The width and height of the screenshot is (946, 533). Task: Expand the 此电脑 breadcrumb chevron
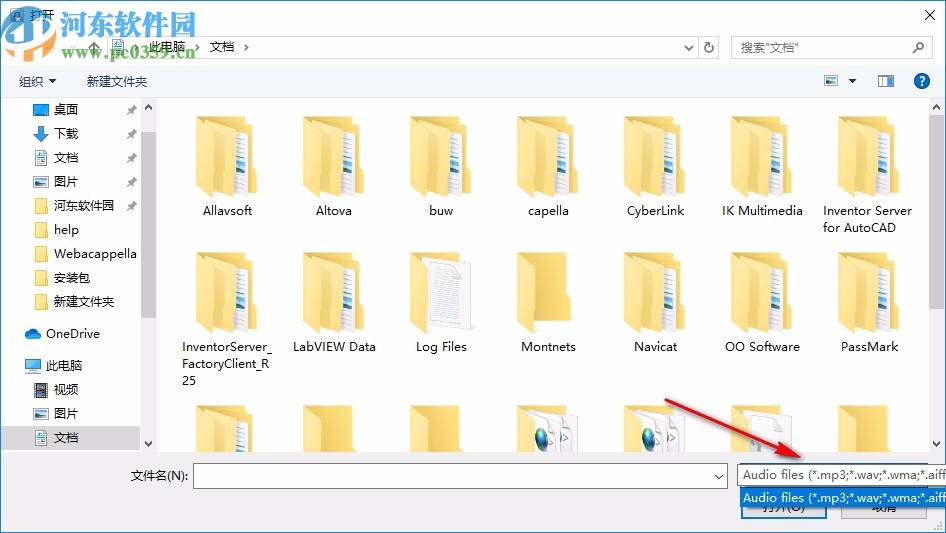[x=197, y=47]
